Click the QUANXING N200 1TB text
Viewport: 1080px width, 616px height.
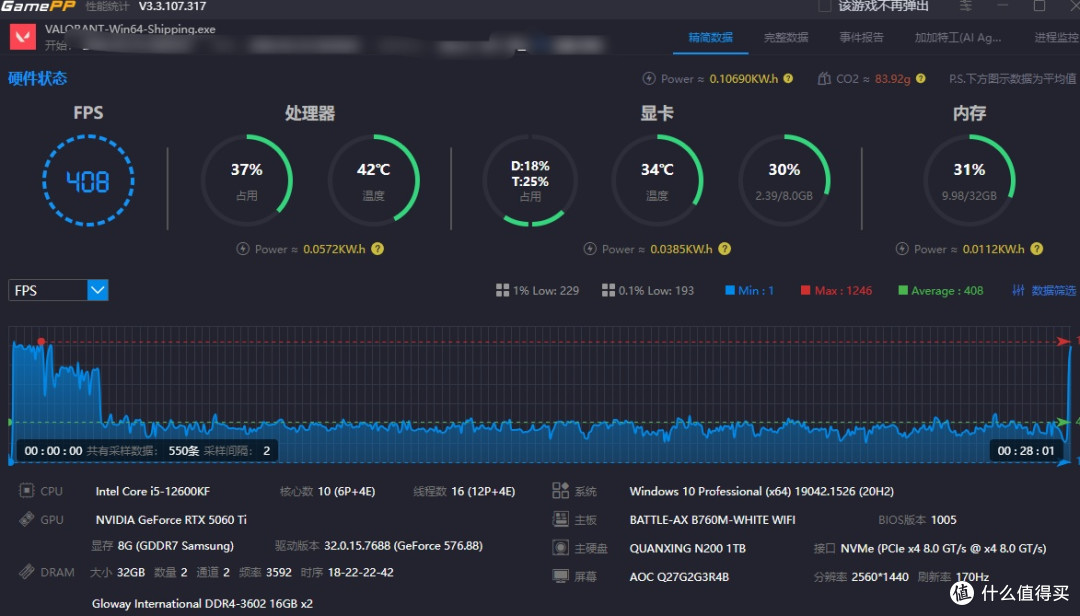pyautogui.click(x=687, y=548)
